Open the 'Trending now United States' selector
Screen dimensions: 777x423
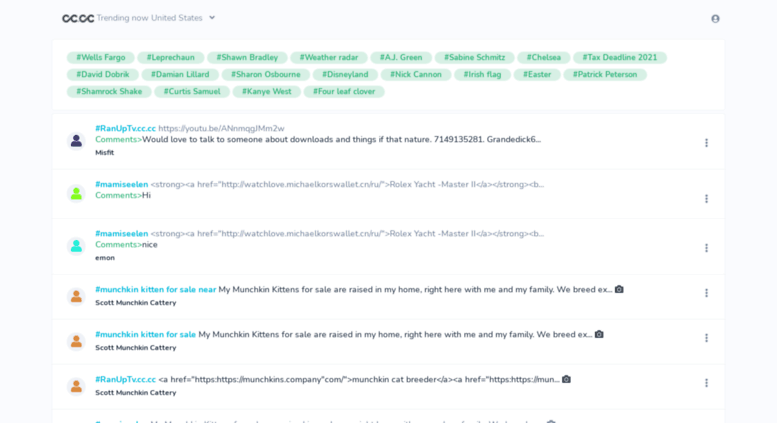tap(156, 18)
